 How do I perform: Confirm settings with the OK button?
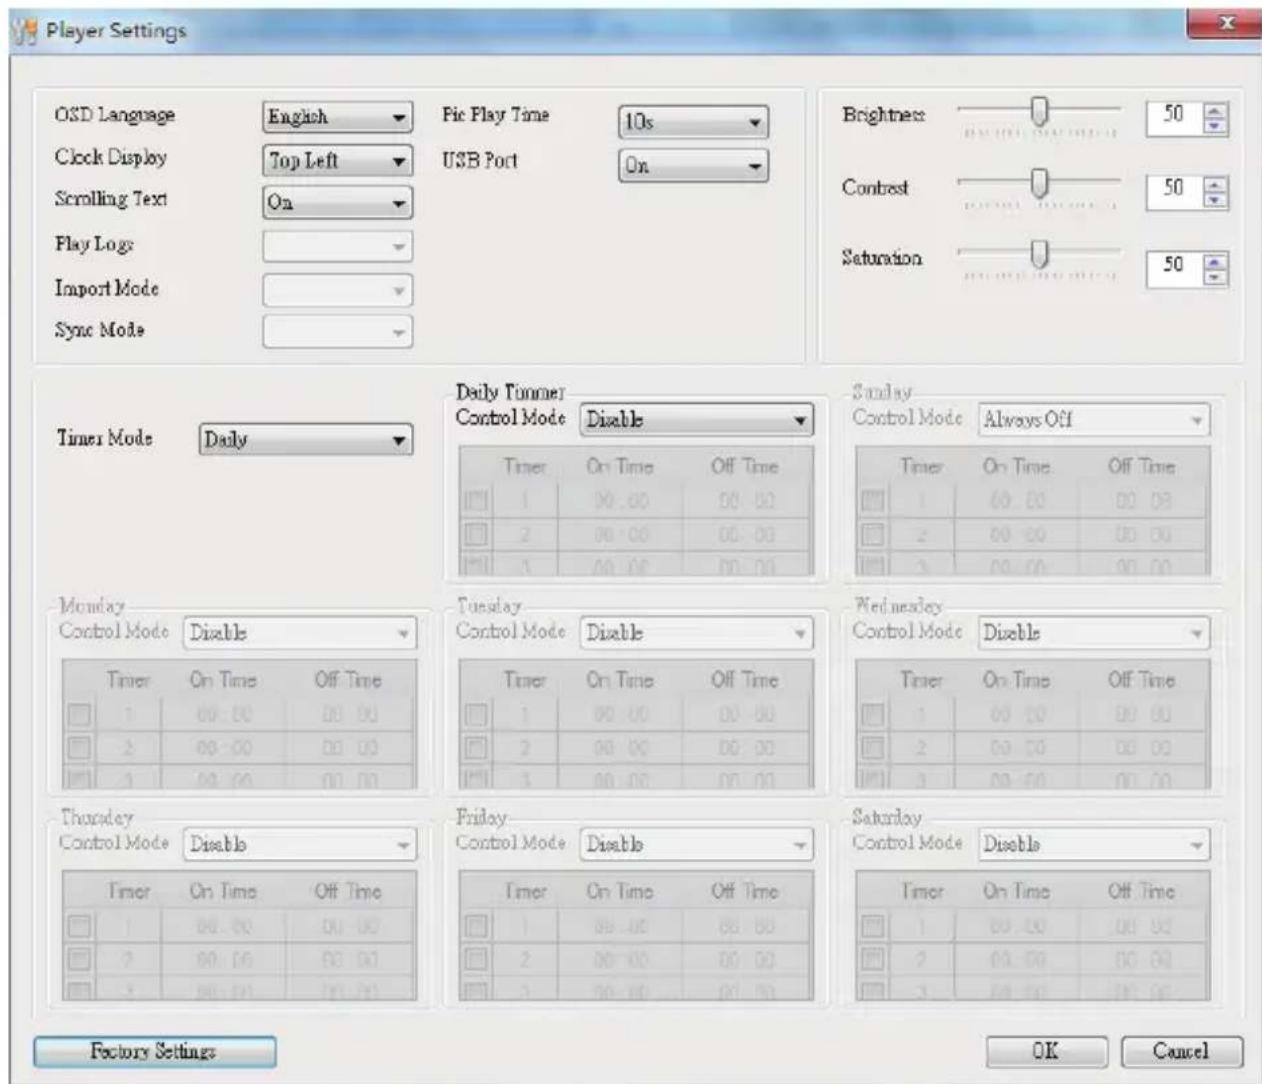click(1046, 1051)
